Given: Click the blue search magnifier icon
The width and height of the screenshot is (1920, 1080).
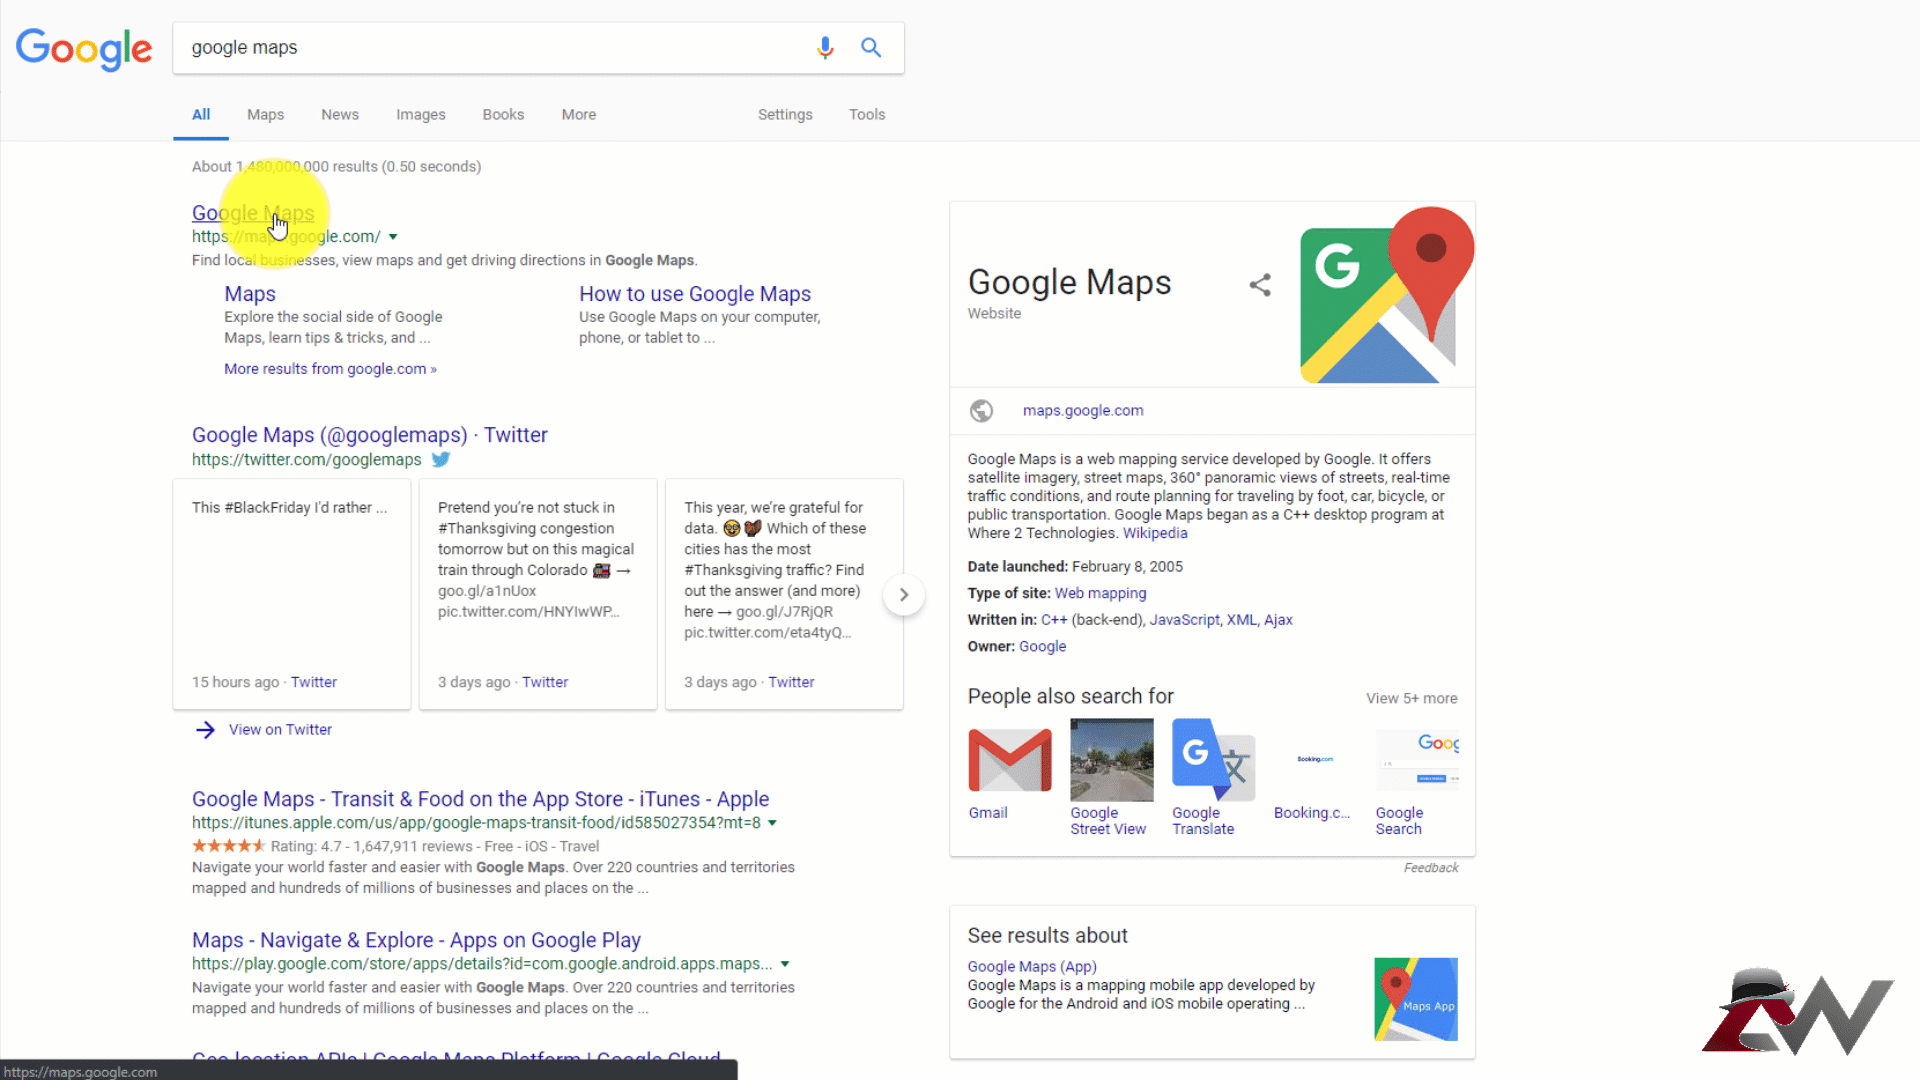Looking at the screenshot, I should (871, 47).
